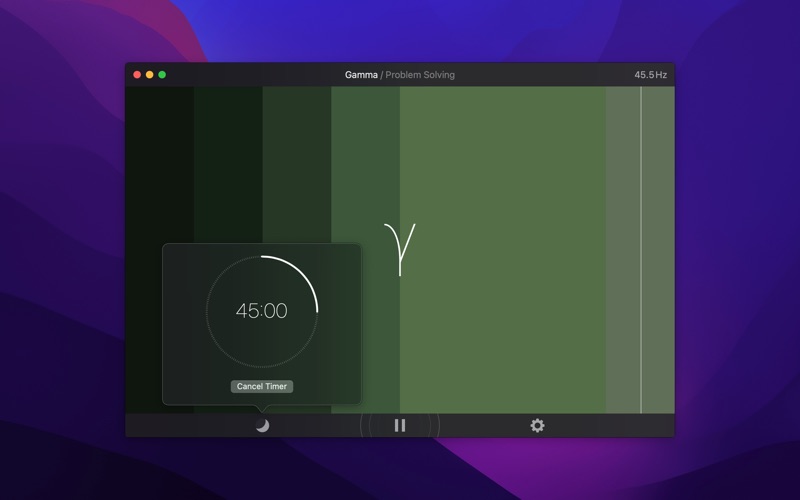The height and width of the screenshot is (500, 800).
Task: Pause playback with the pause button
Action: (x=400, y=426)
